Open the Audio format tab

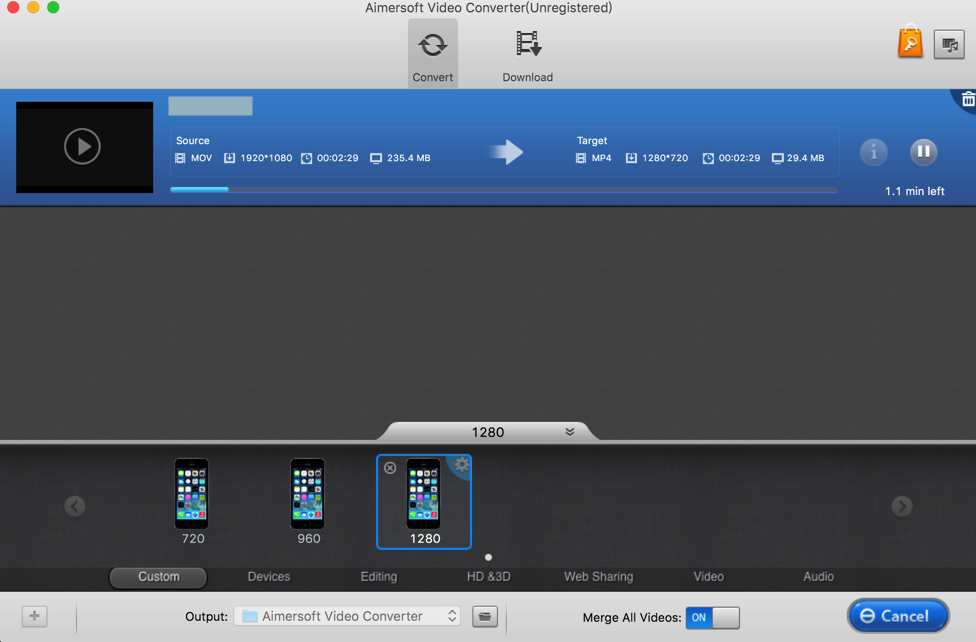(818, 577)
